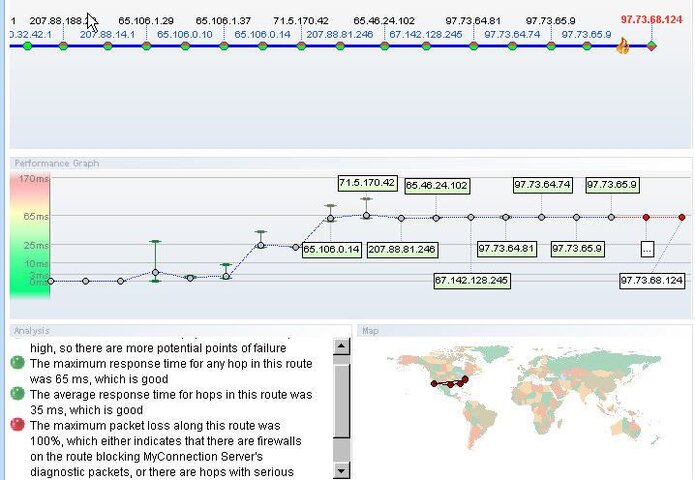Select the 71.5.170.42 graph label
This screenshot has height=480, width=695.
(x=367, y=183)
